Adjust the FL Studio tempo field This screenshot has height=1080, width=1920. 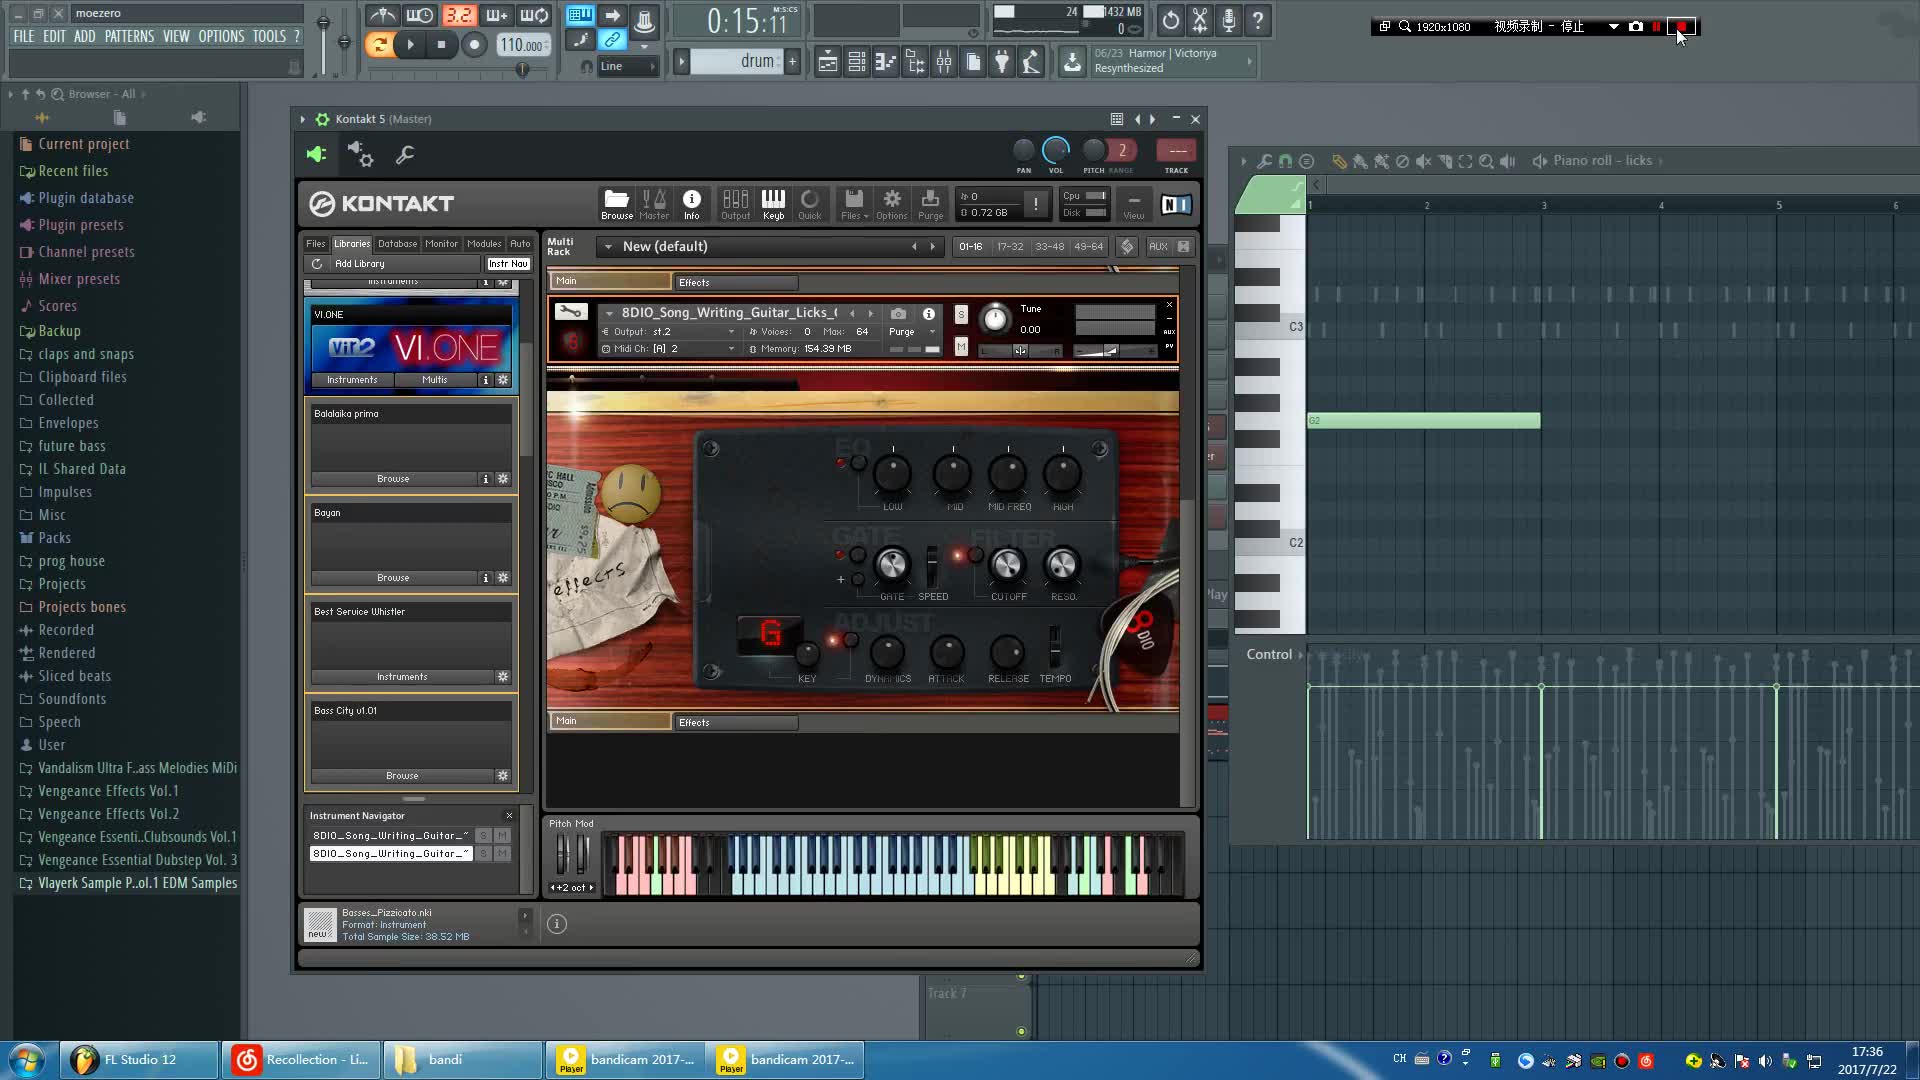pyautogui.click(x=521, y=45)
